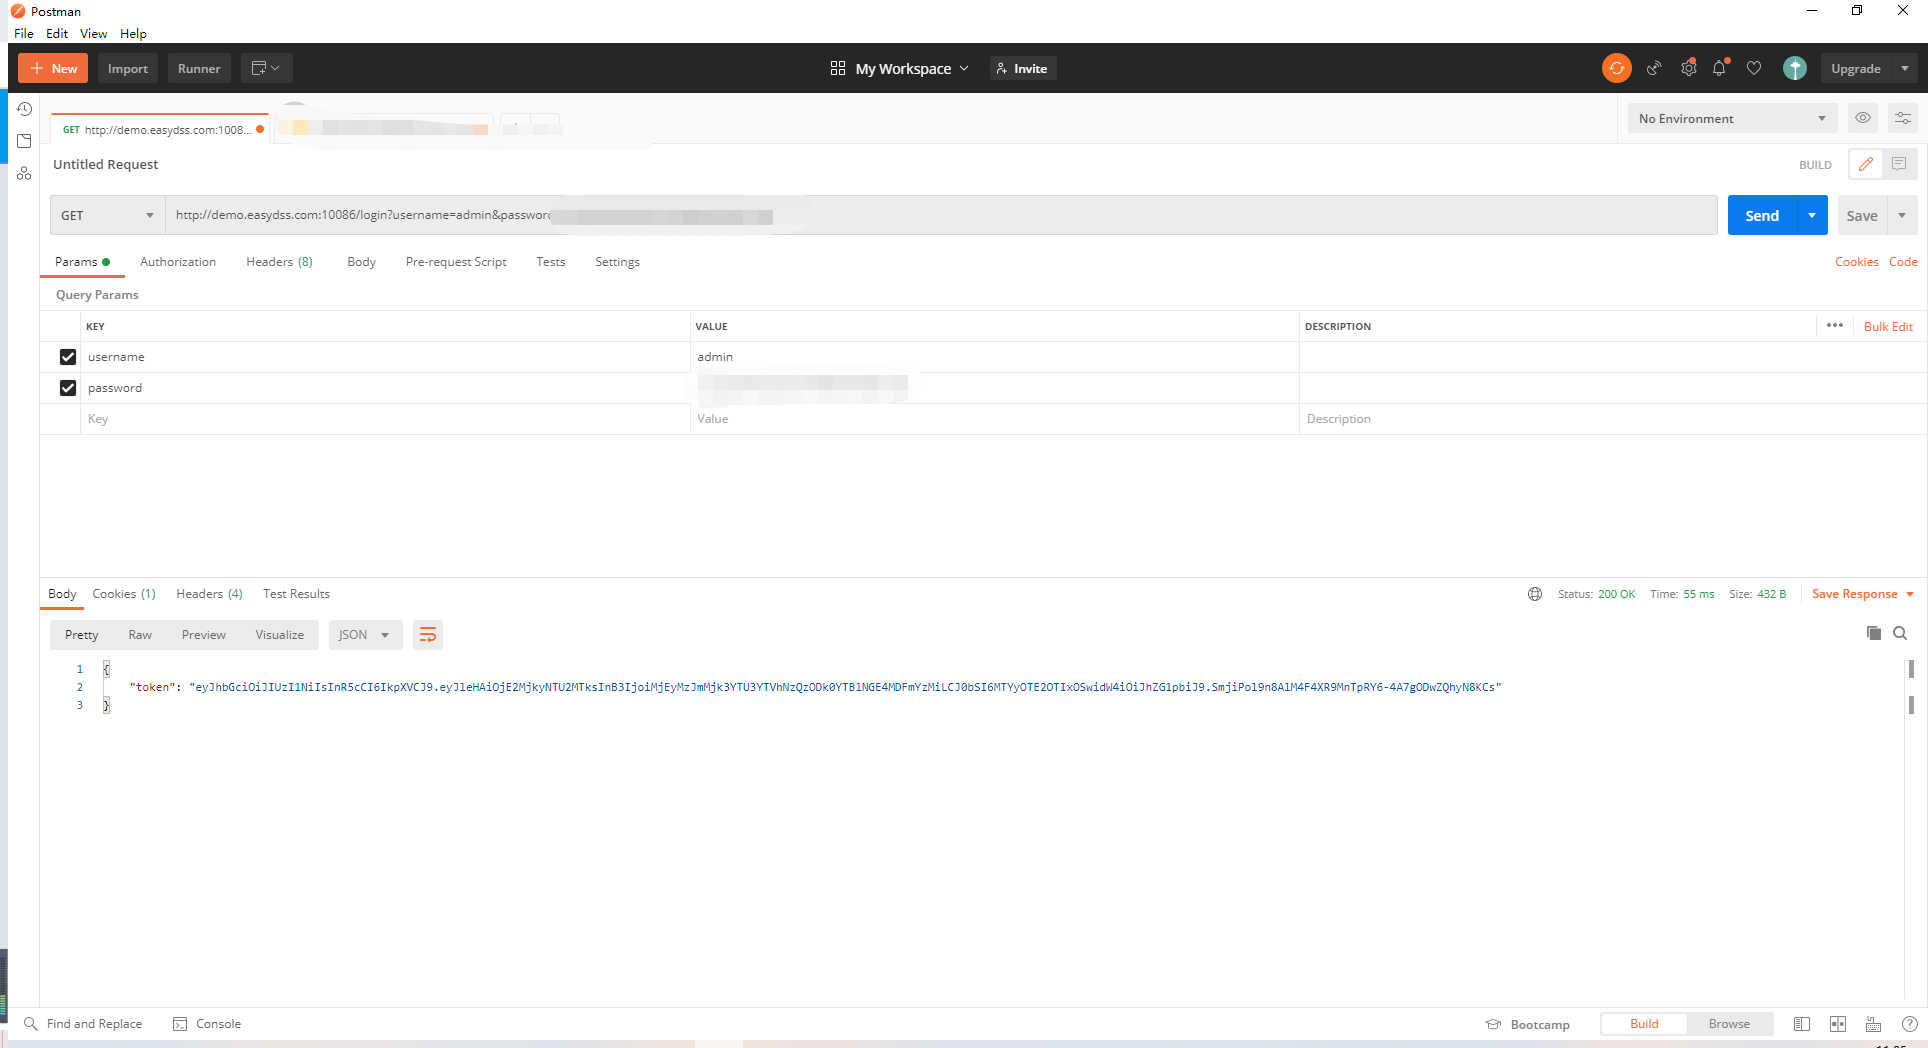Open the Pre-request Script tab
The image size is (1928, 1048).
click(x=456, y=262)
